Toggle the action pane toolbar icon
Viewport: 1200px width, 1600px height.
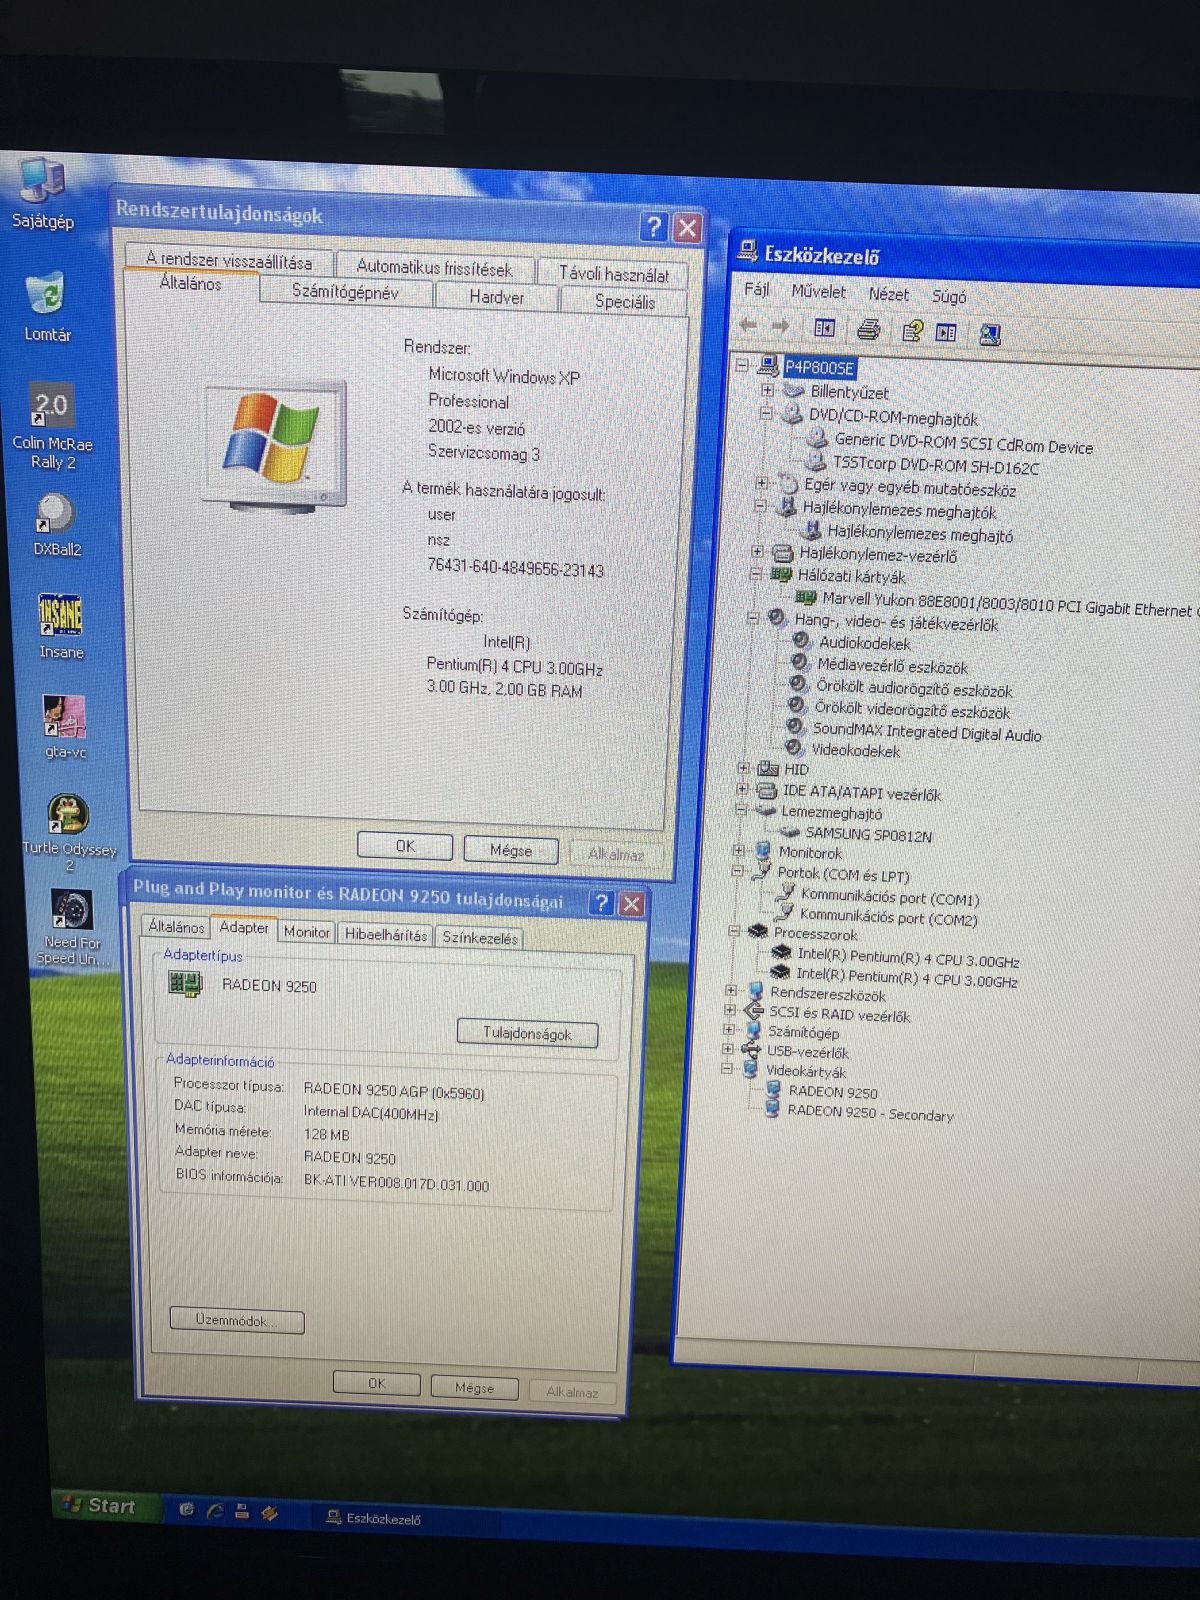(x=946, y=332)
